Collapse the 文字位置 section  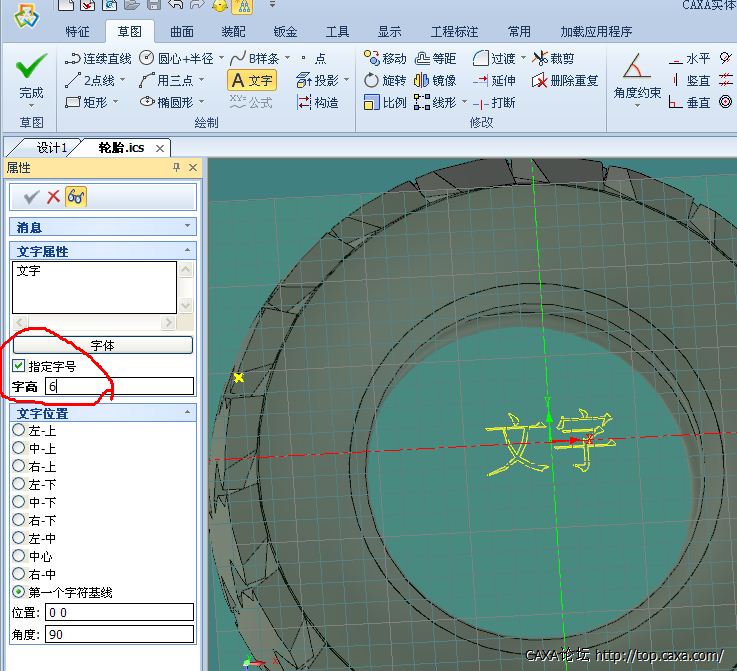(x=188, y=413)
